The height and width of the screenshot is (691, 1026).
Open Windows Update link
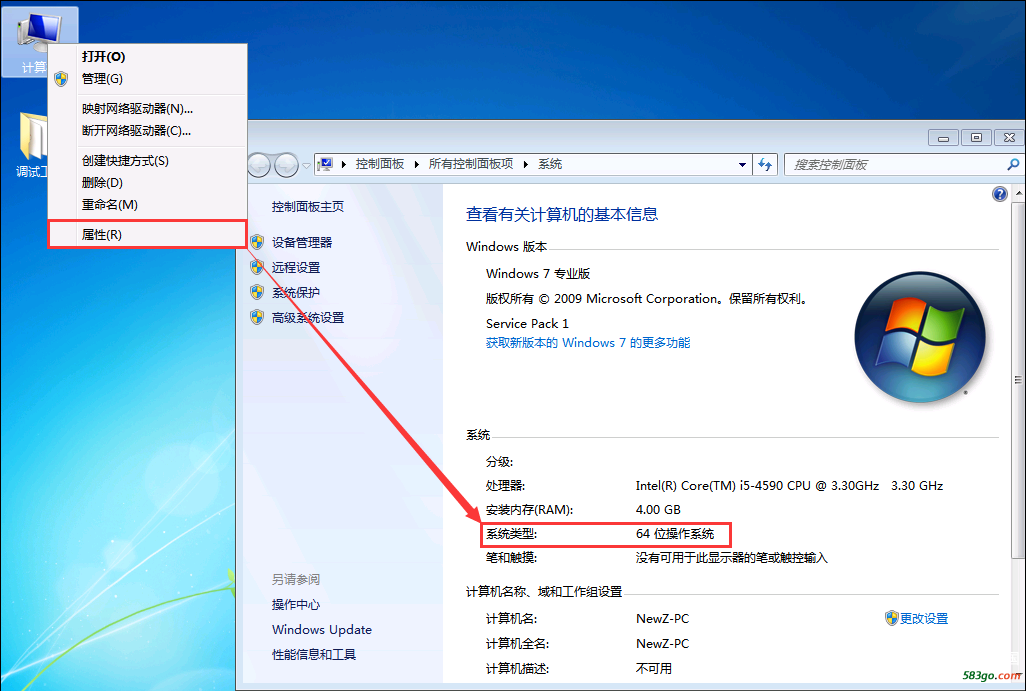pos(321,629)
